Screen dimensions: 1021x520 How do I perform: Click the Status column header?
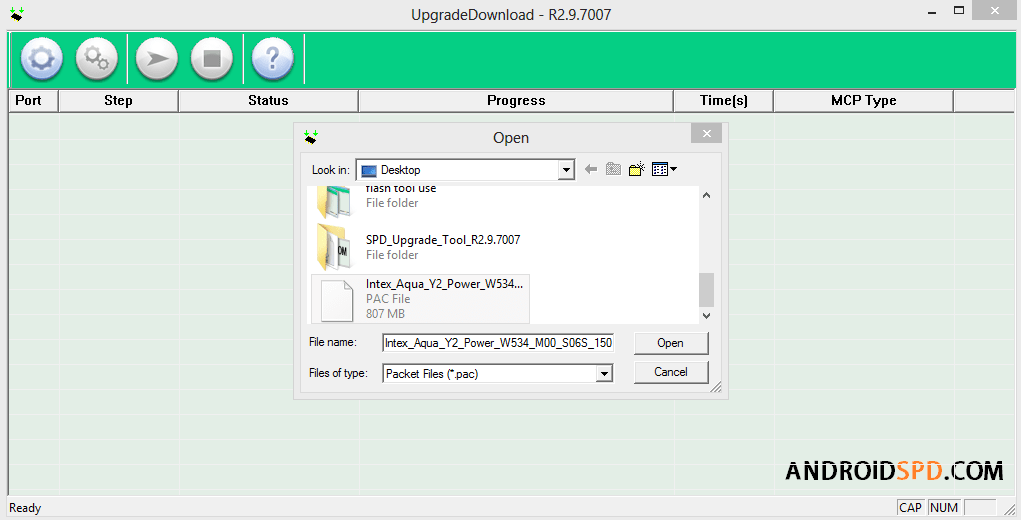tap(268, 101)
